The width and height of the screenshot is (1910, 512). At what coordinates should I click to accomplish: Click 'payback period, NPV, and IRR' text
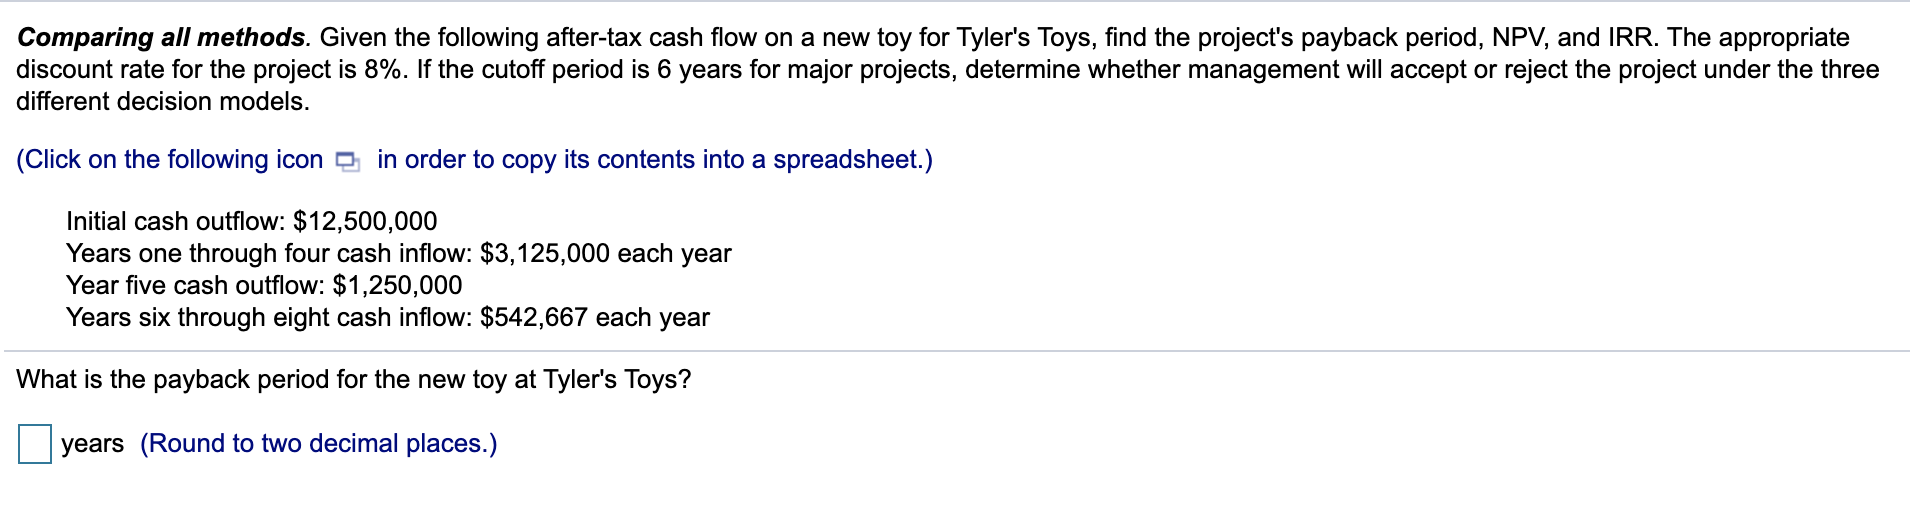coord(1479,38)
